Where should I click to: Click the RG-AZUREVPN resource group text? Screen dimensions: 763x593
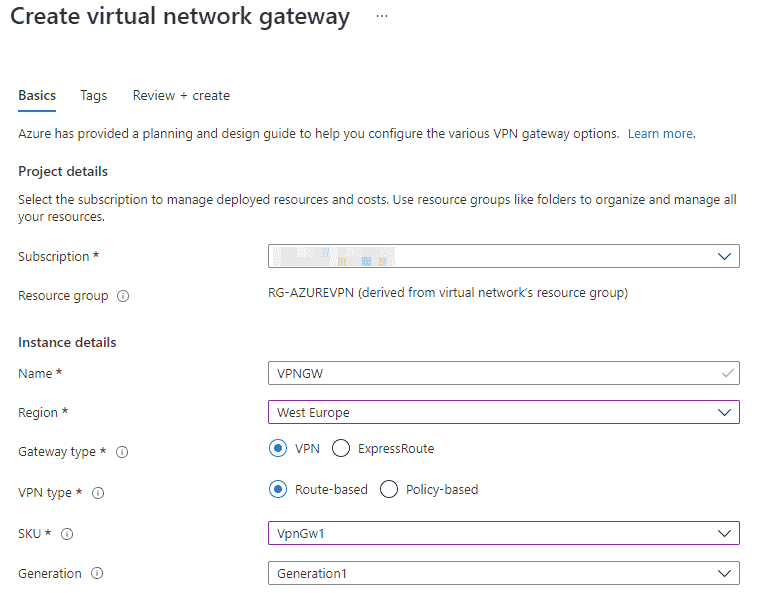tap(448, 292)
